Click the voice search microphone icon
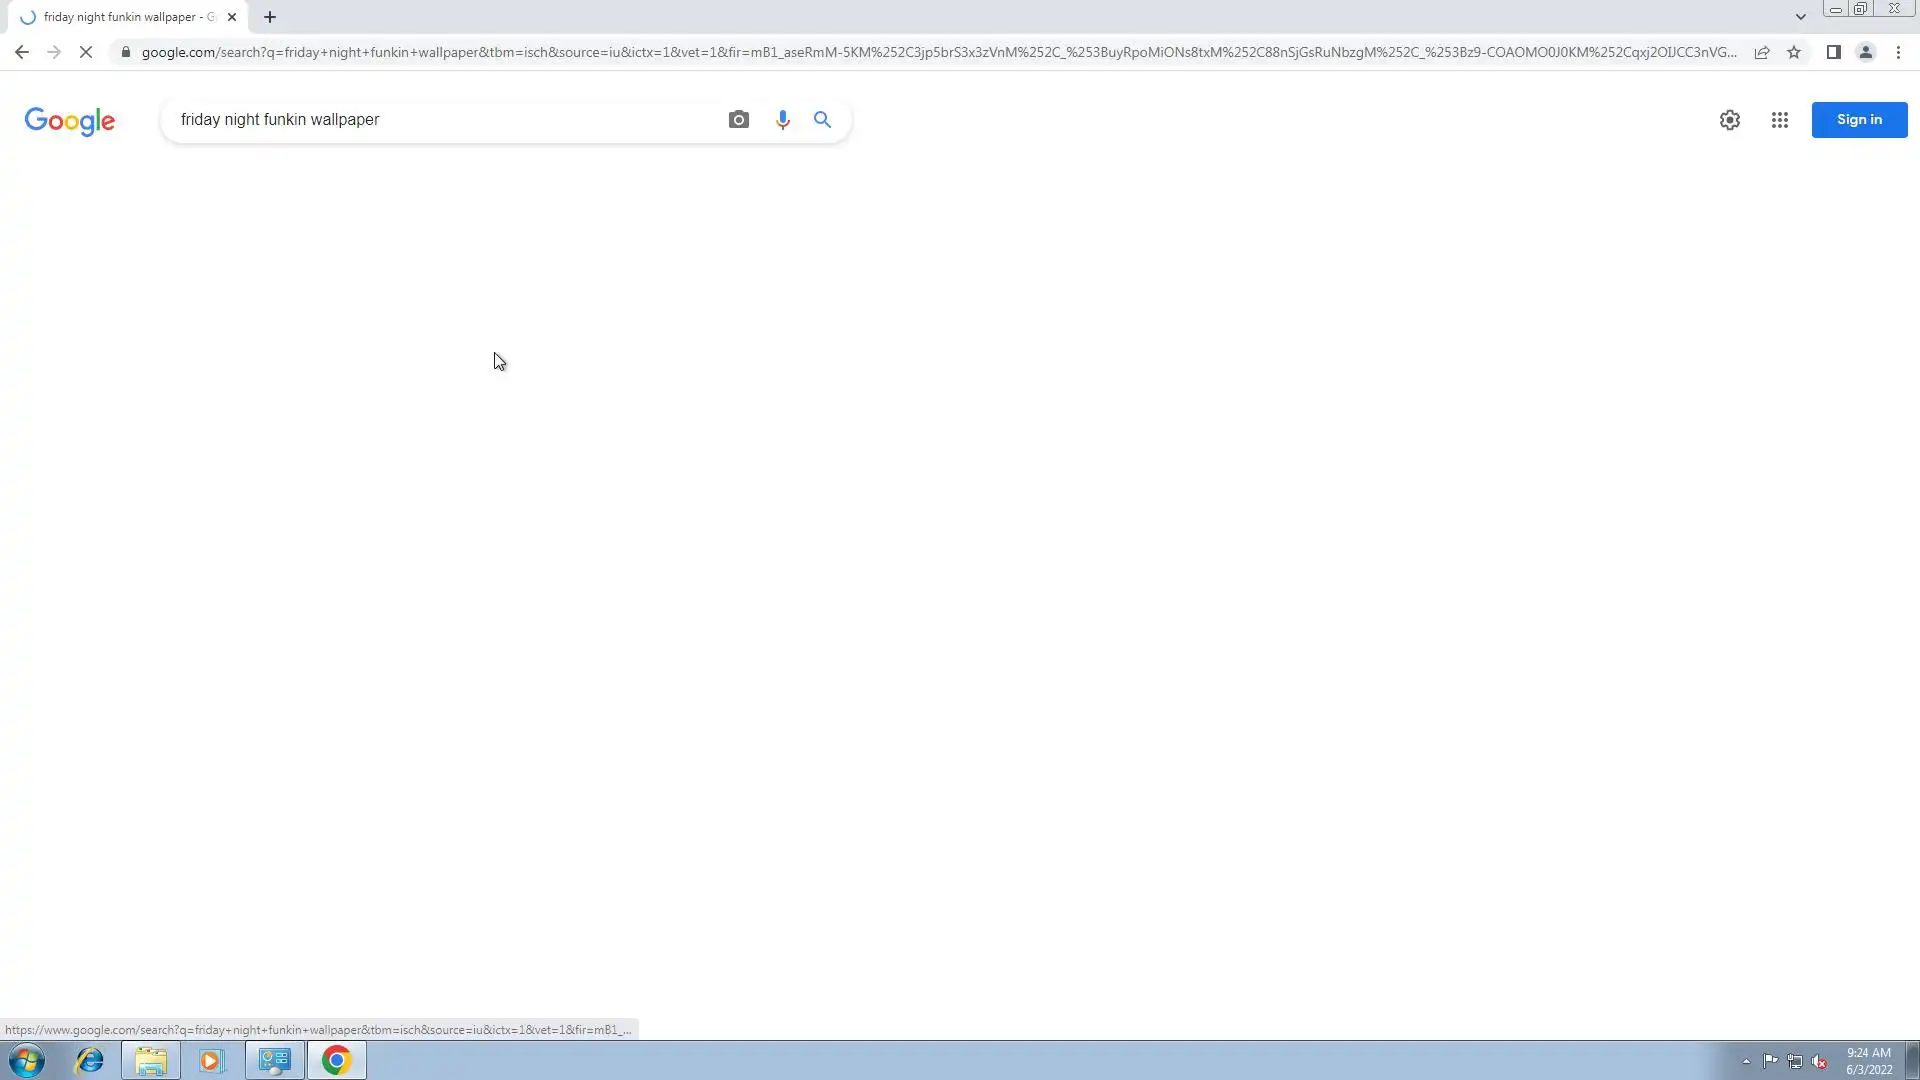The height and width of the screenshot is (1080, 1920). tap(782, 120)
